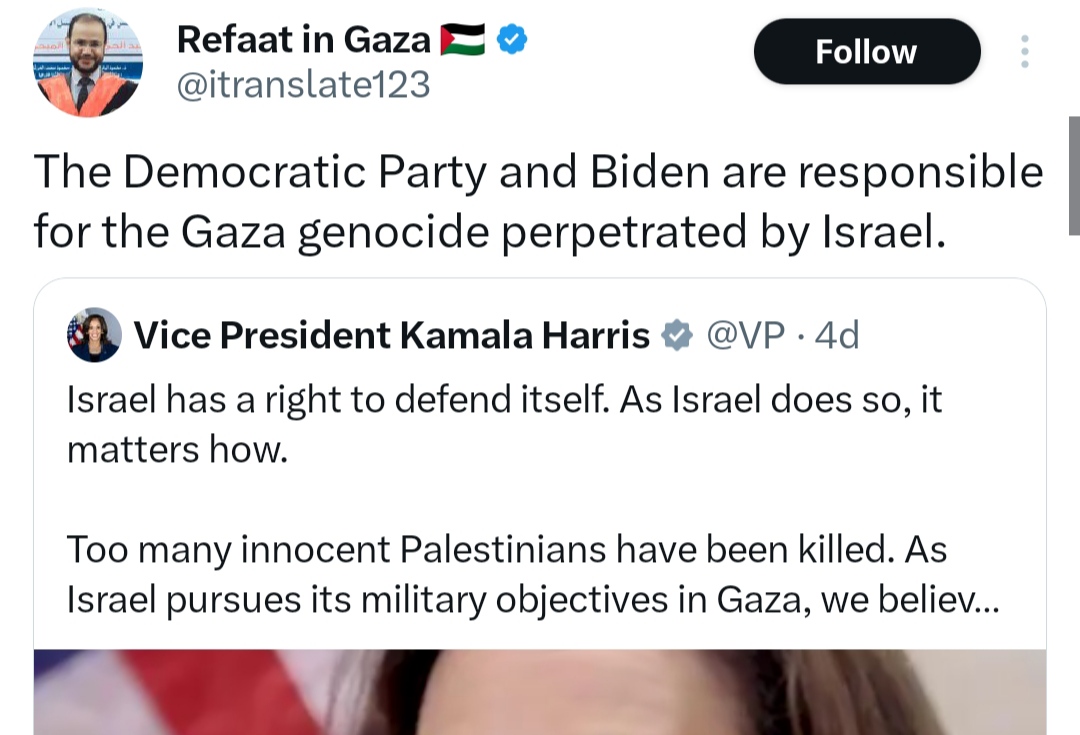
Task: Open Kamala Harris's small avatar in the quote
Action: coord(94,335)
